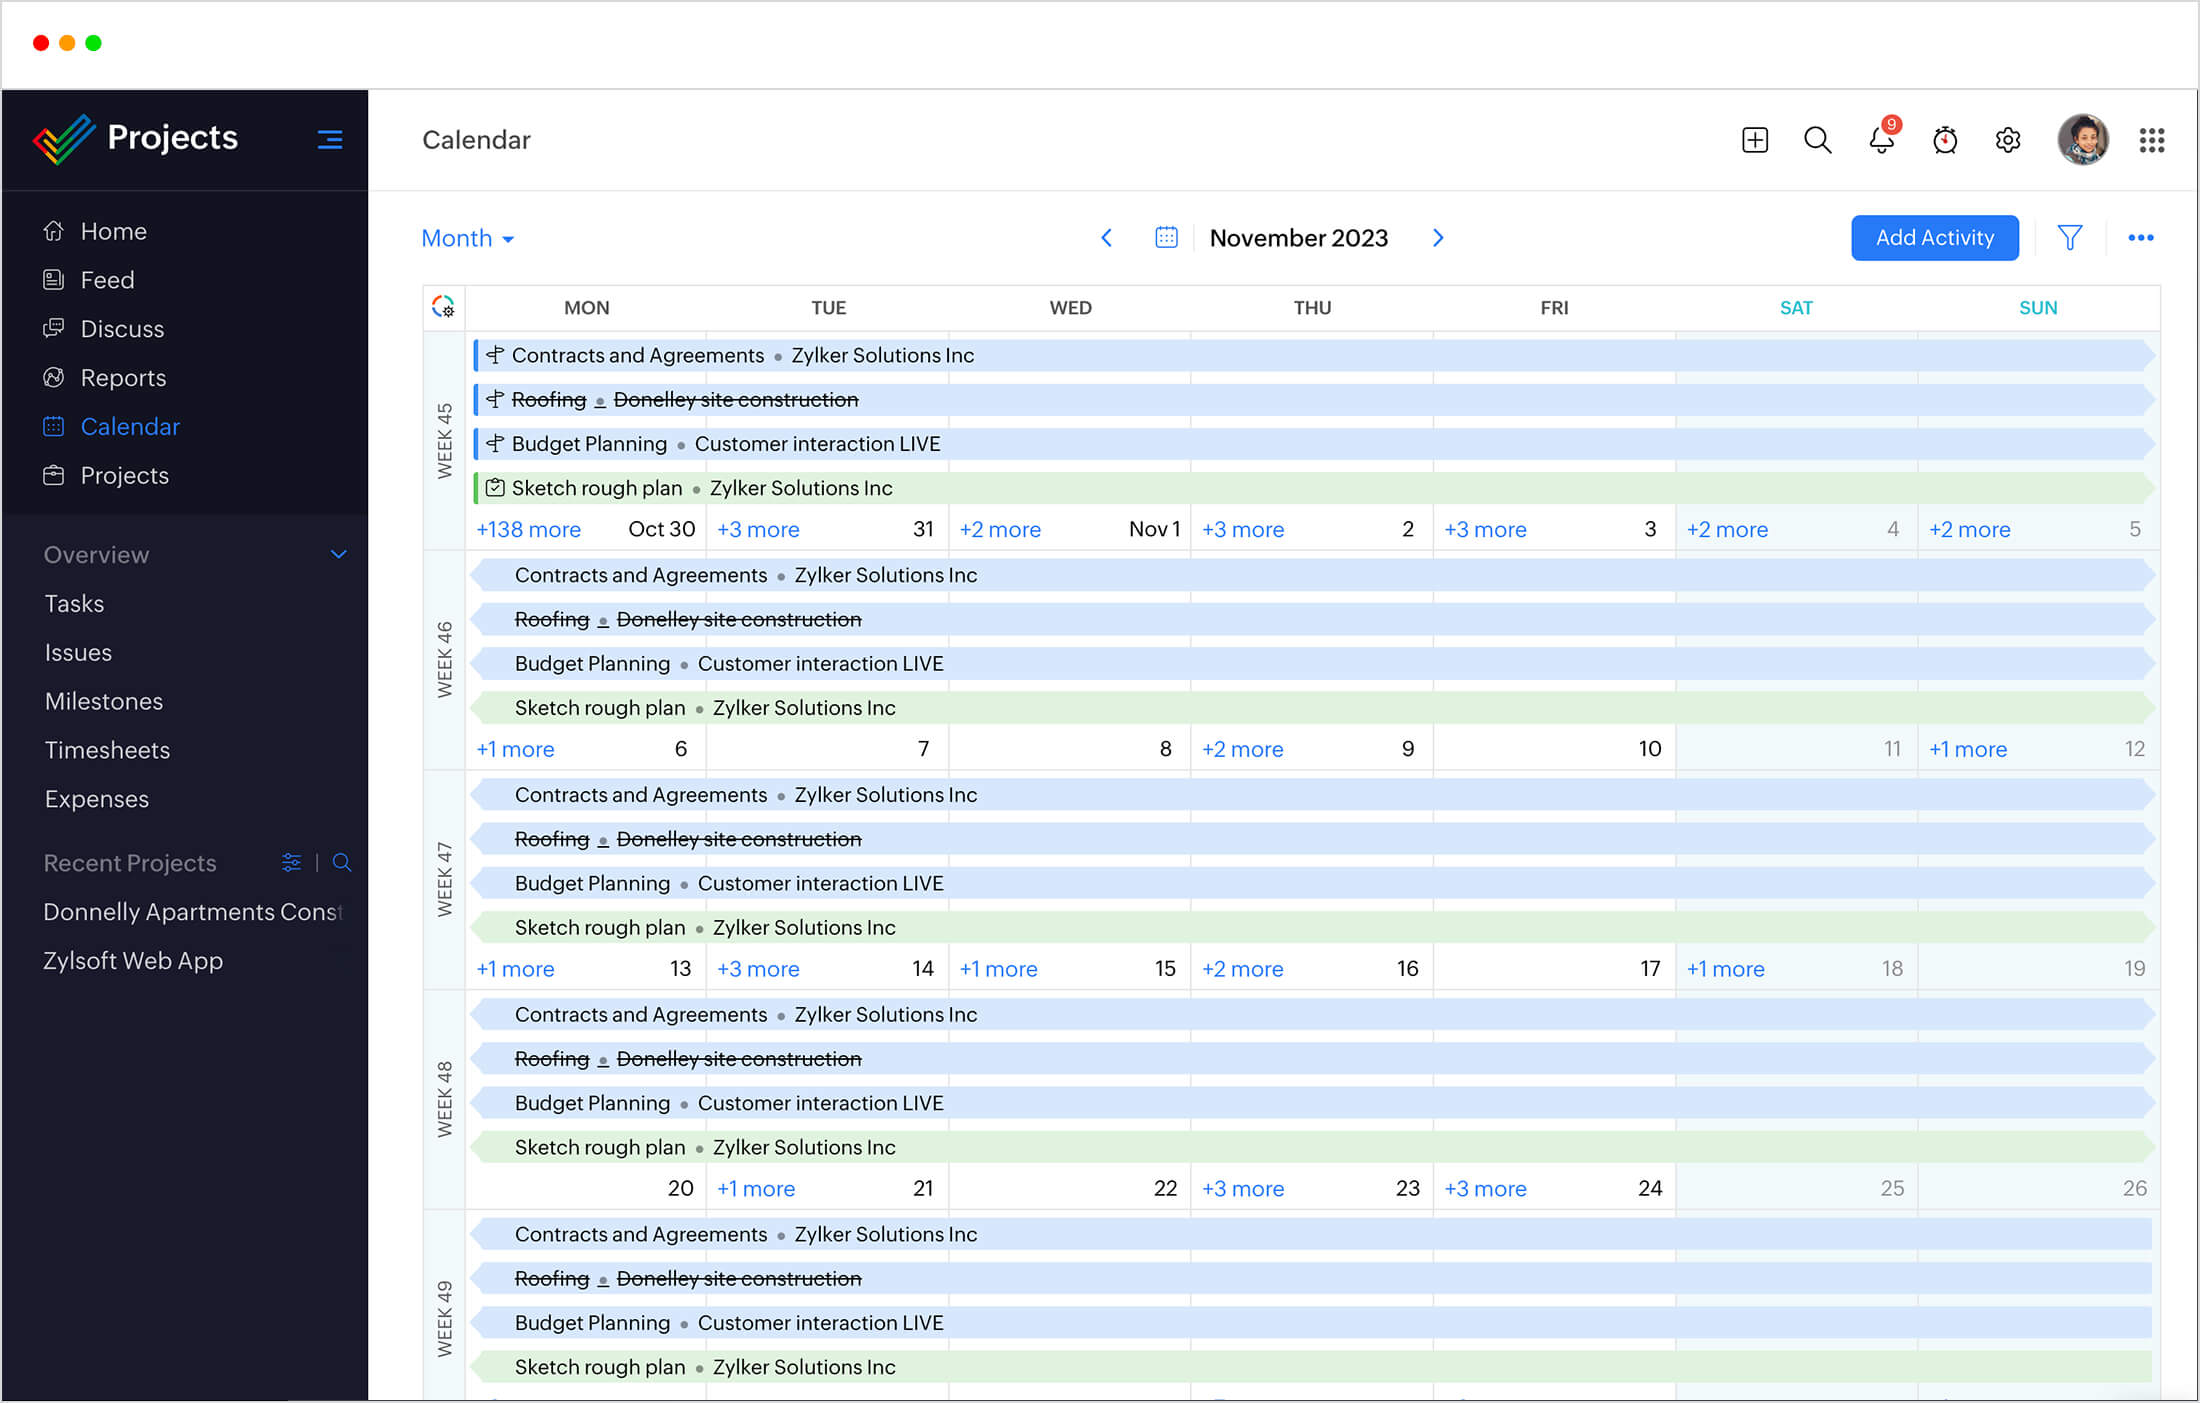Click the timer/clock icon in toolbar
The width and height of the screenshot is (2200, 1403).
[x=1947, y=141]
